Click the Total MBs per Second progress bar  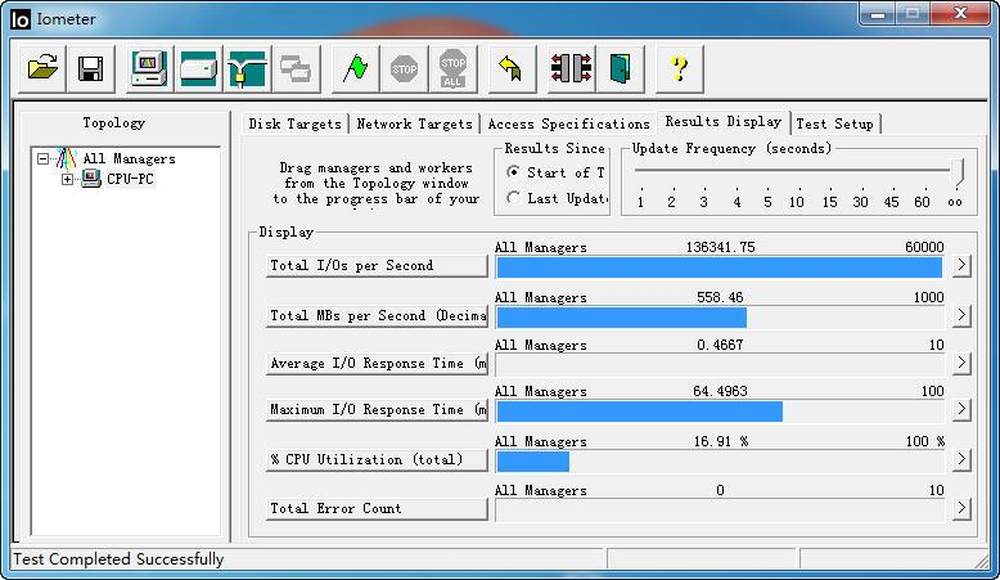click(x=720, y=317)
